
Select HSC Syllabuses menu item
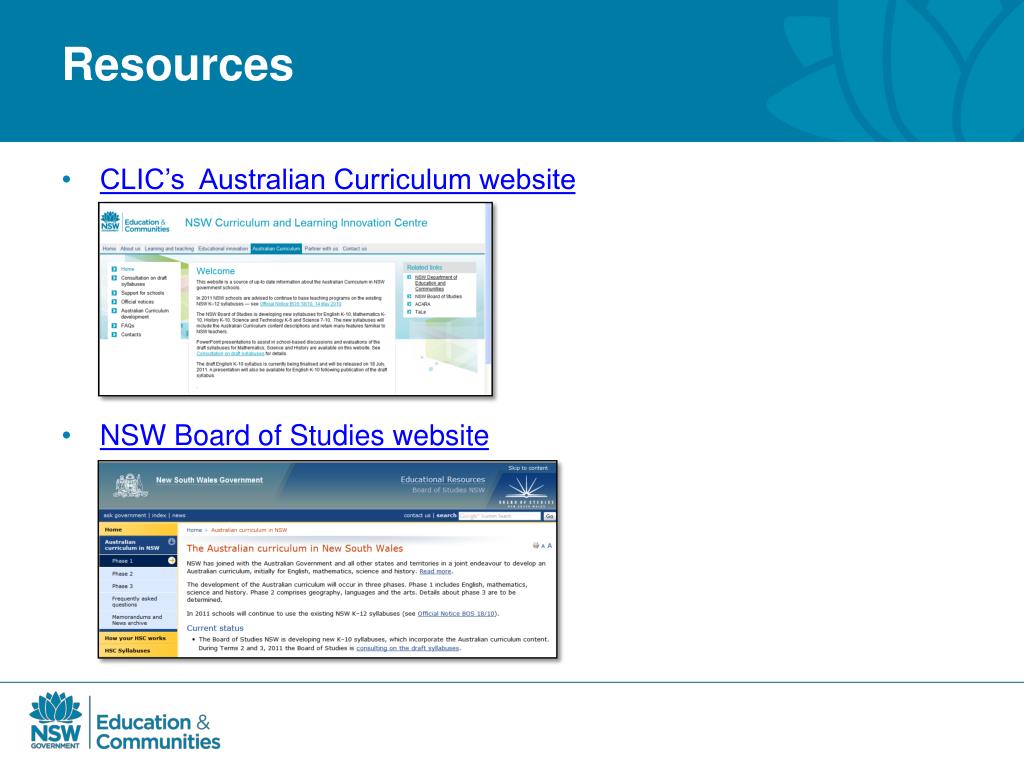click(138, 650)
